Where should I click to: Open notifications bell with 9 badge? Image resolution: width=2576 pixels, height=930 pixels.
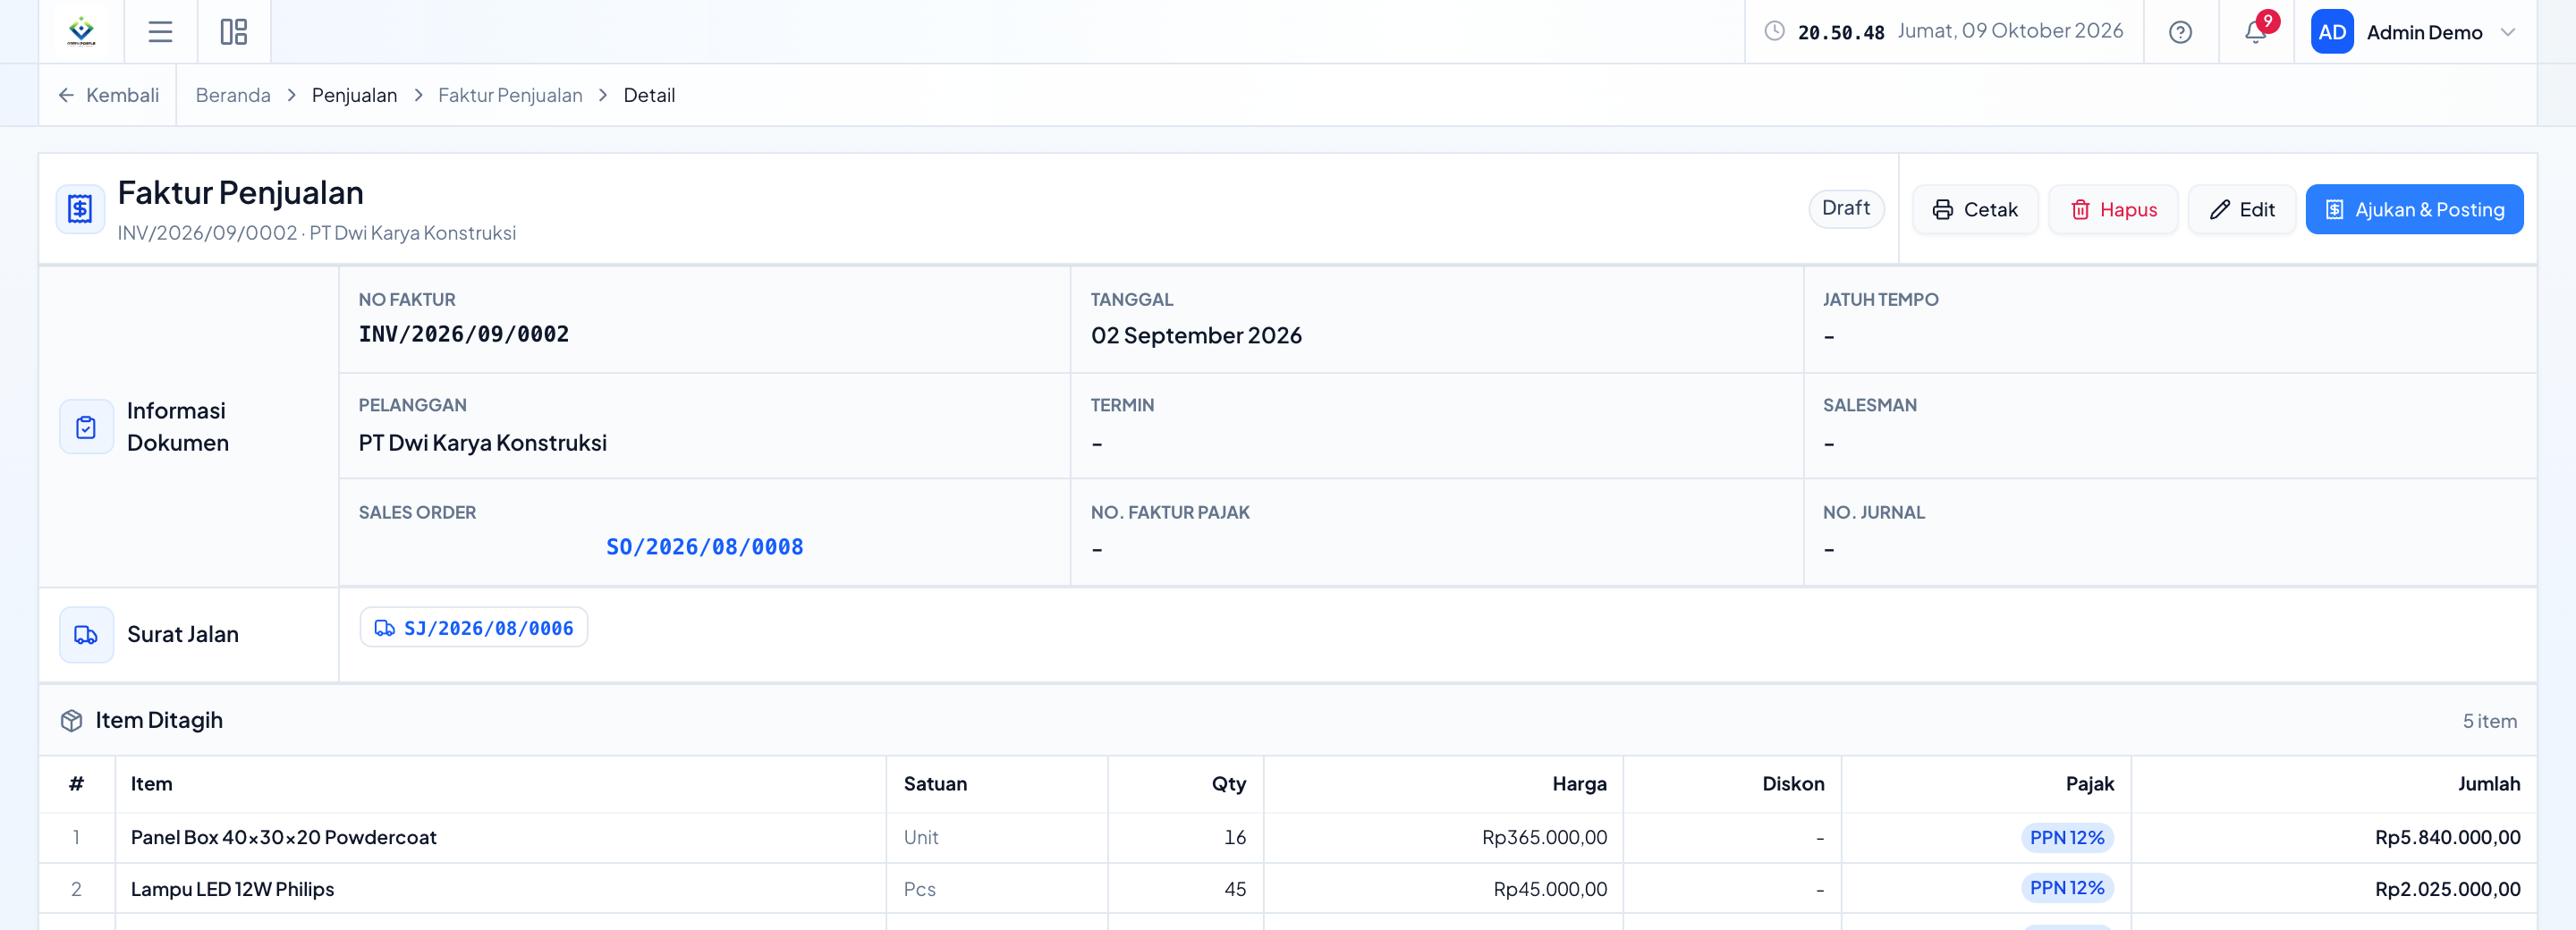click(2256, 31)
